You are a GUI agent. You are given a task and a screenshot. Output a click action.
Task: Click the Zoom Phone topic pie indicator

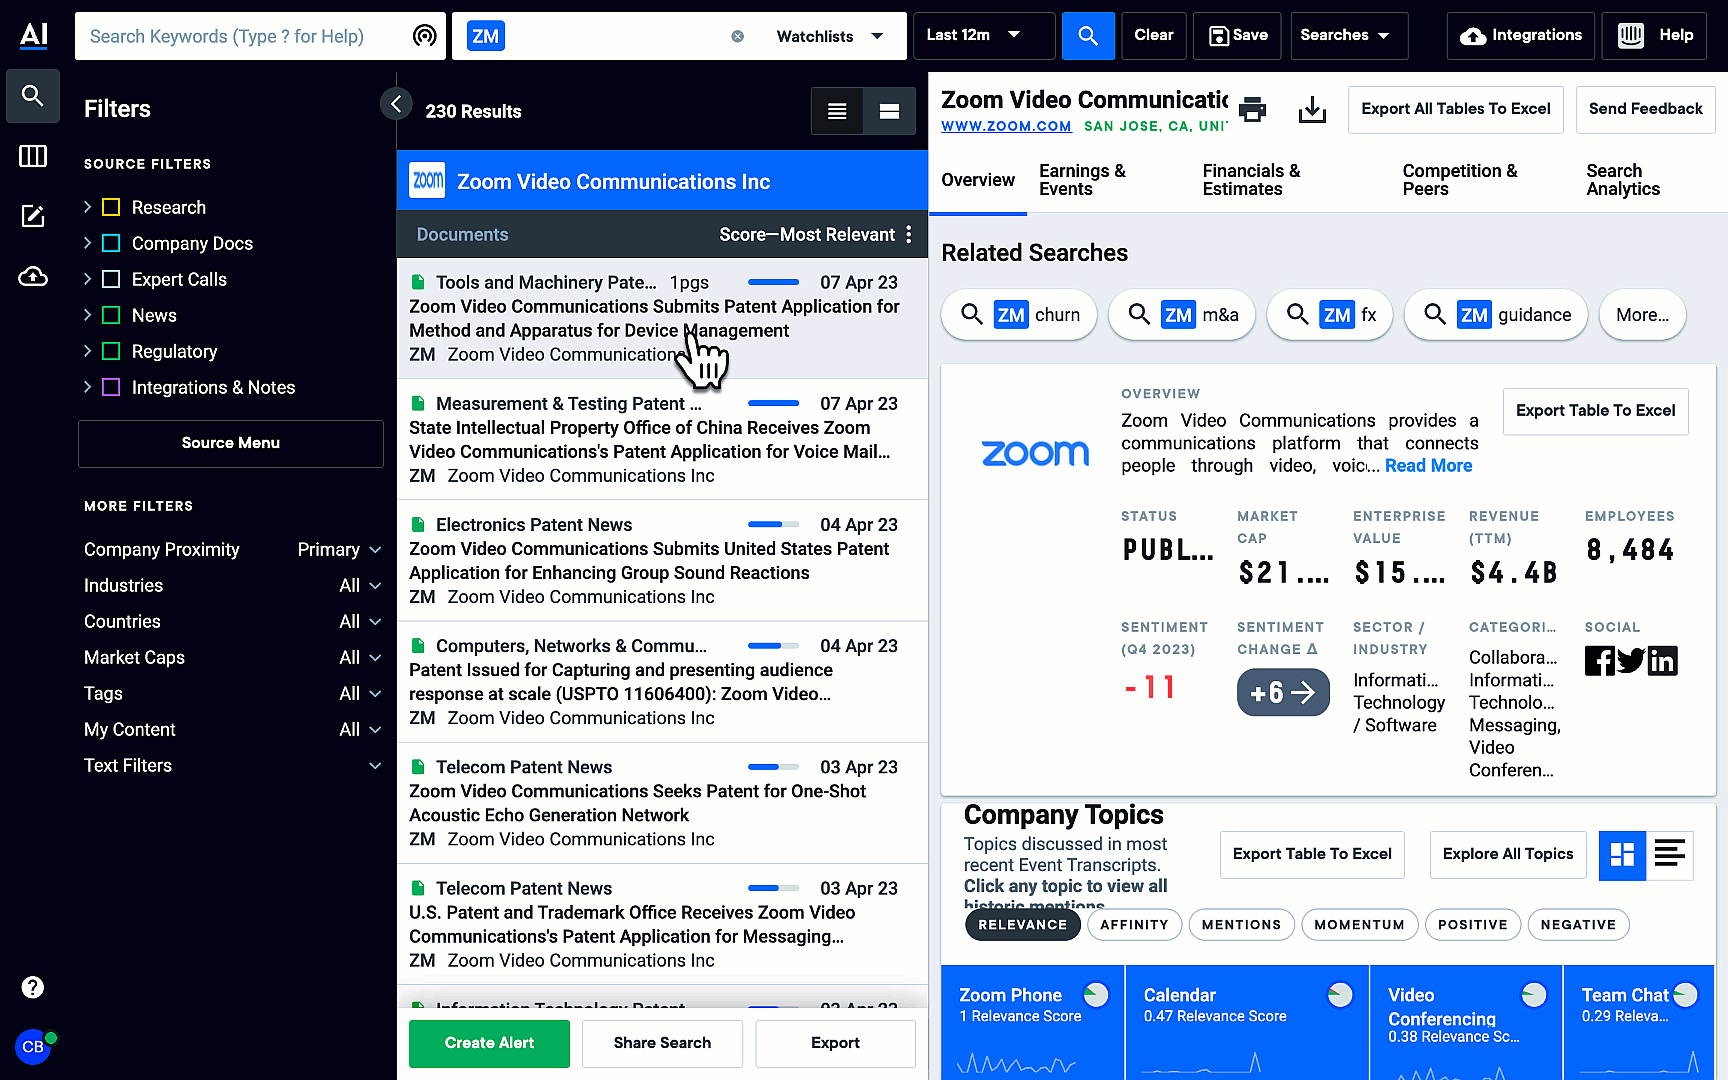point(1096,994)
